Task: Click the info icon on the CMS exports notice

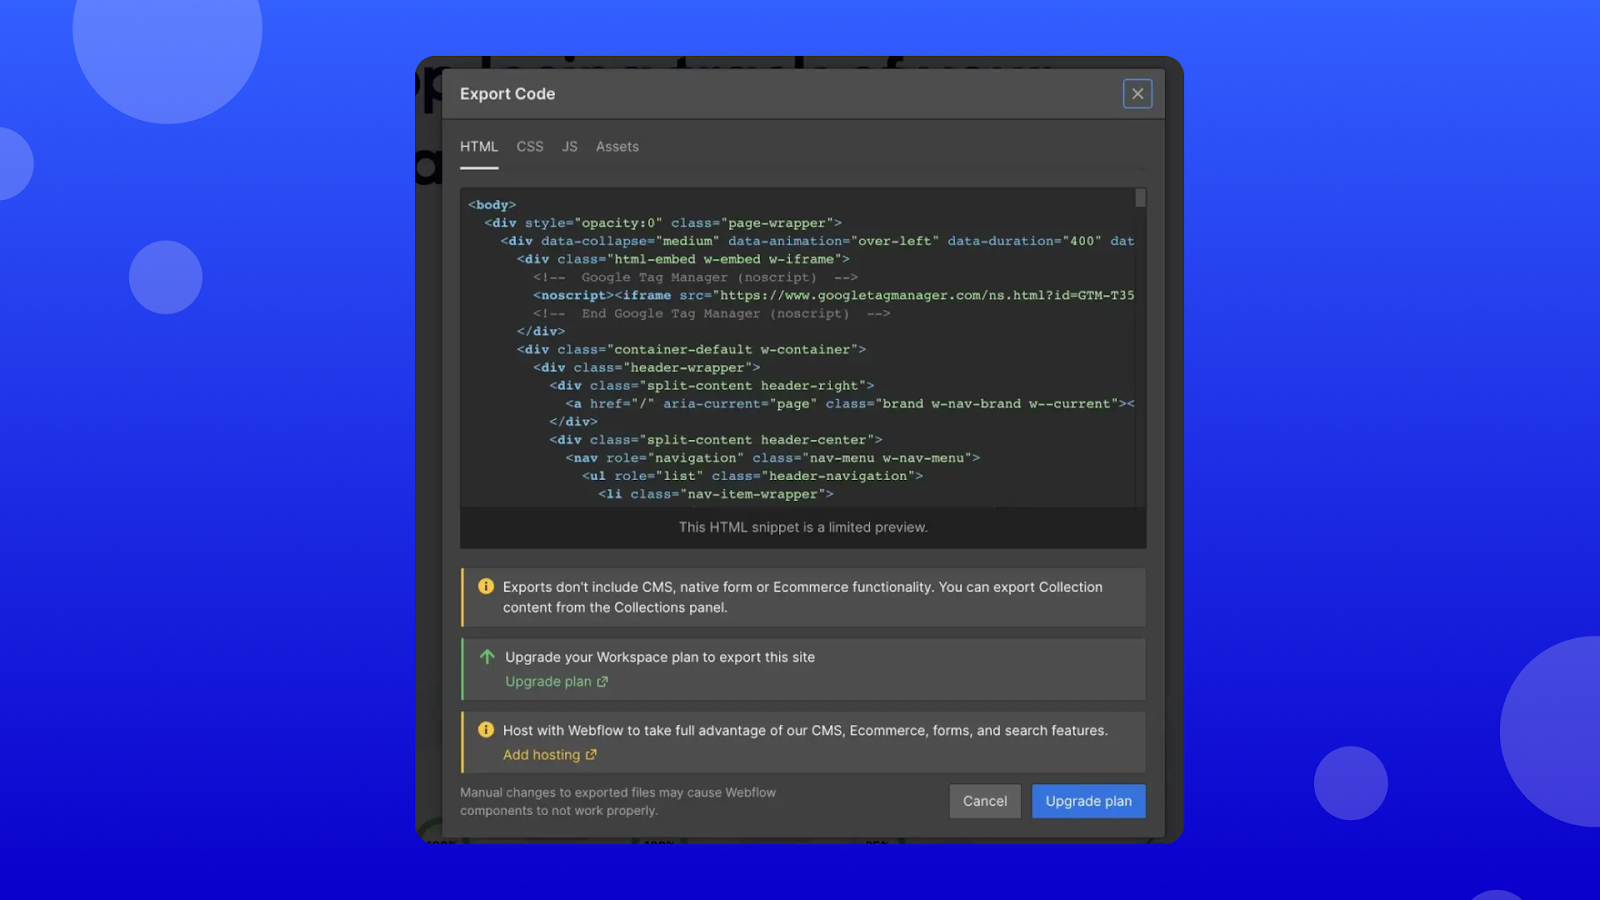Action: (486, 587)
